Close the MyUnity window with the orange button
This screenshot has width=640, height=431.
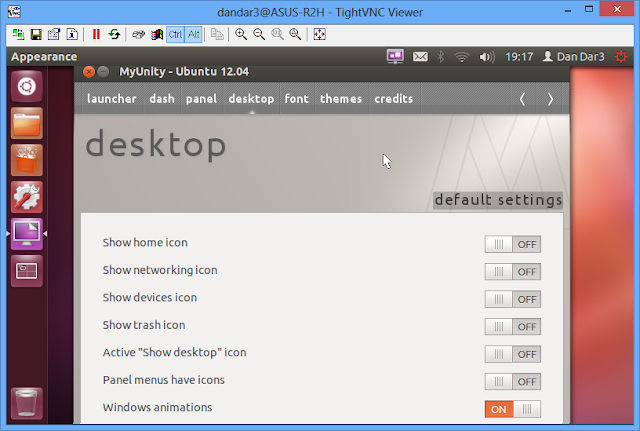tap(89, 72)
